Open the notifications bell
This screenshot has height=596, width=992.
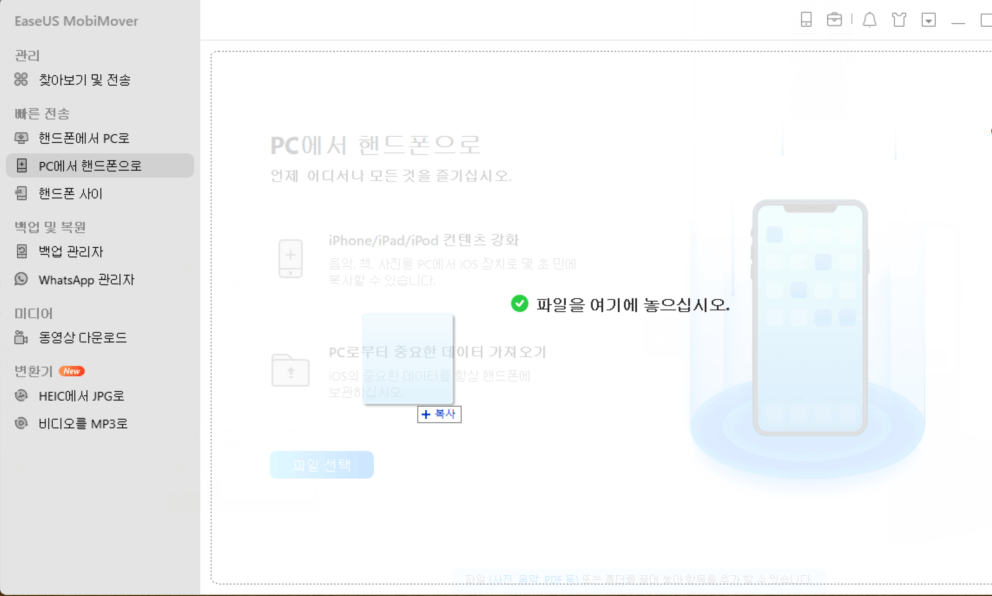point(869,19)
